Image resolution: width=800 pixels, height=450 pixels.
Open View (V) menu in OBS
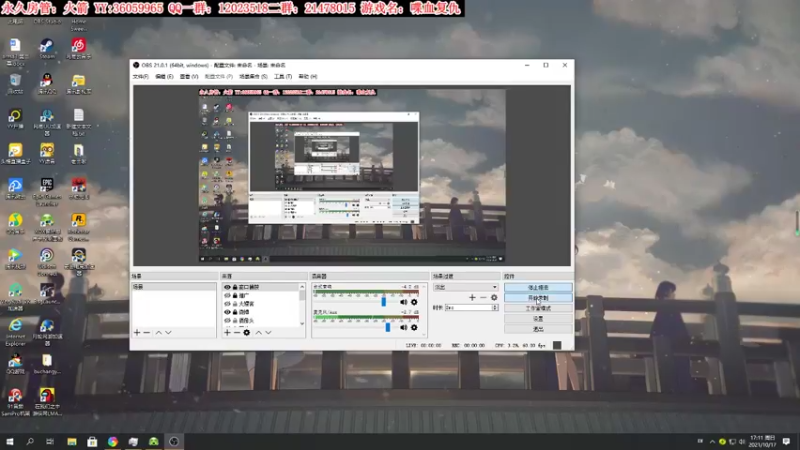click(x=189, y=77)
